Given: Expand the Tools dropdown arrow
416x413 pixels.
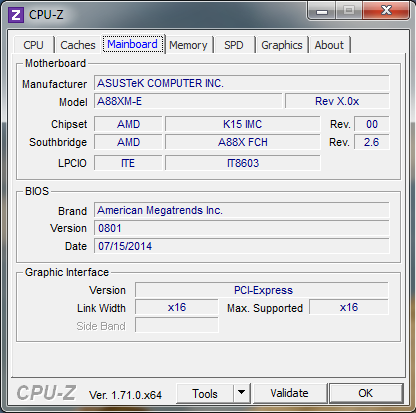Looking at the screenshot, I should click(x=242, y=394).
